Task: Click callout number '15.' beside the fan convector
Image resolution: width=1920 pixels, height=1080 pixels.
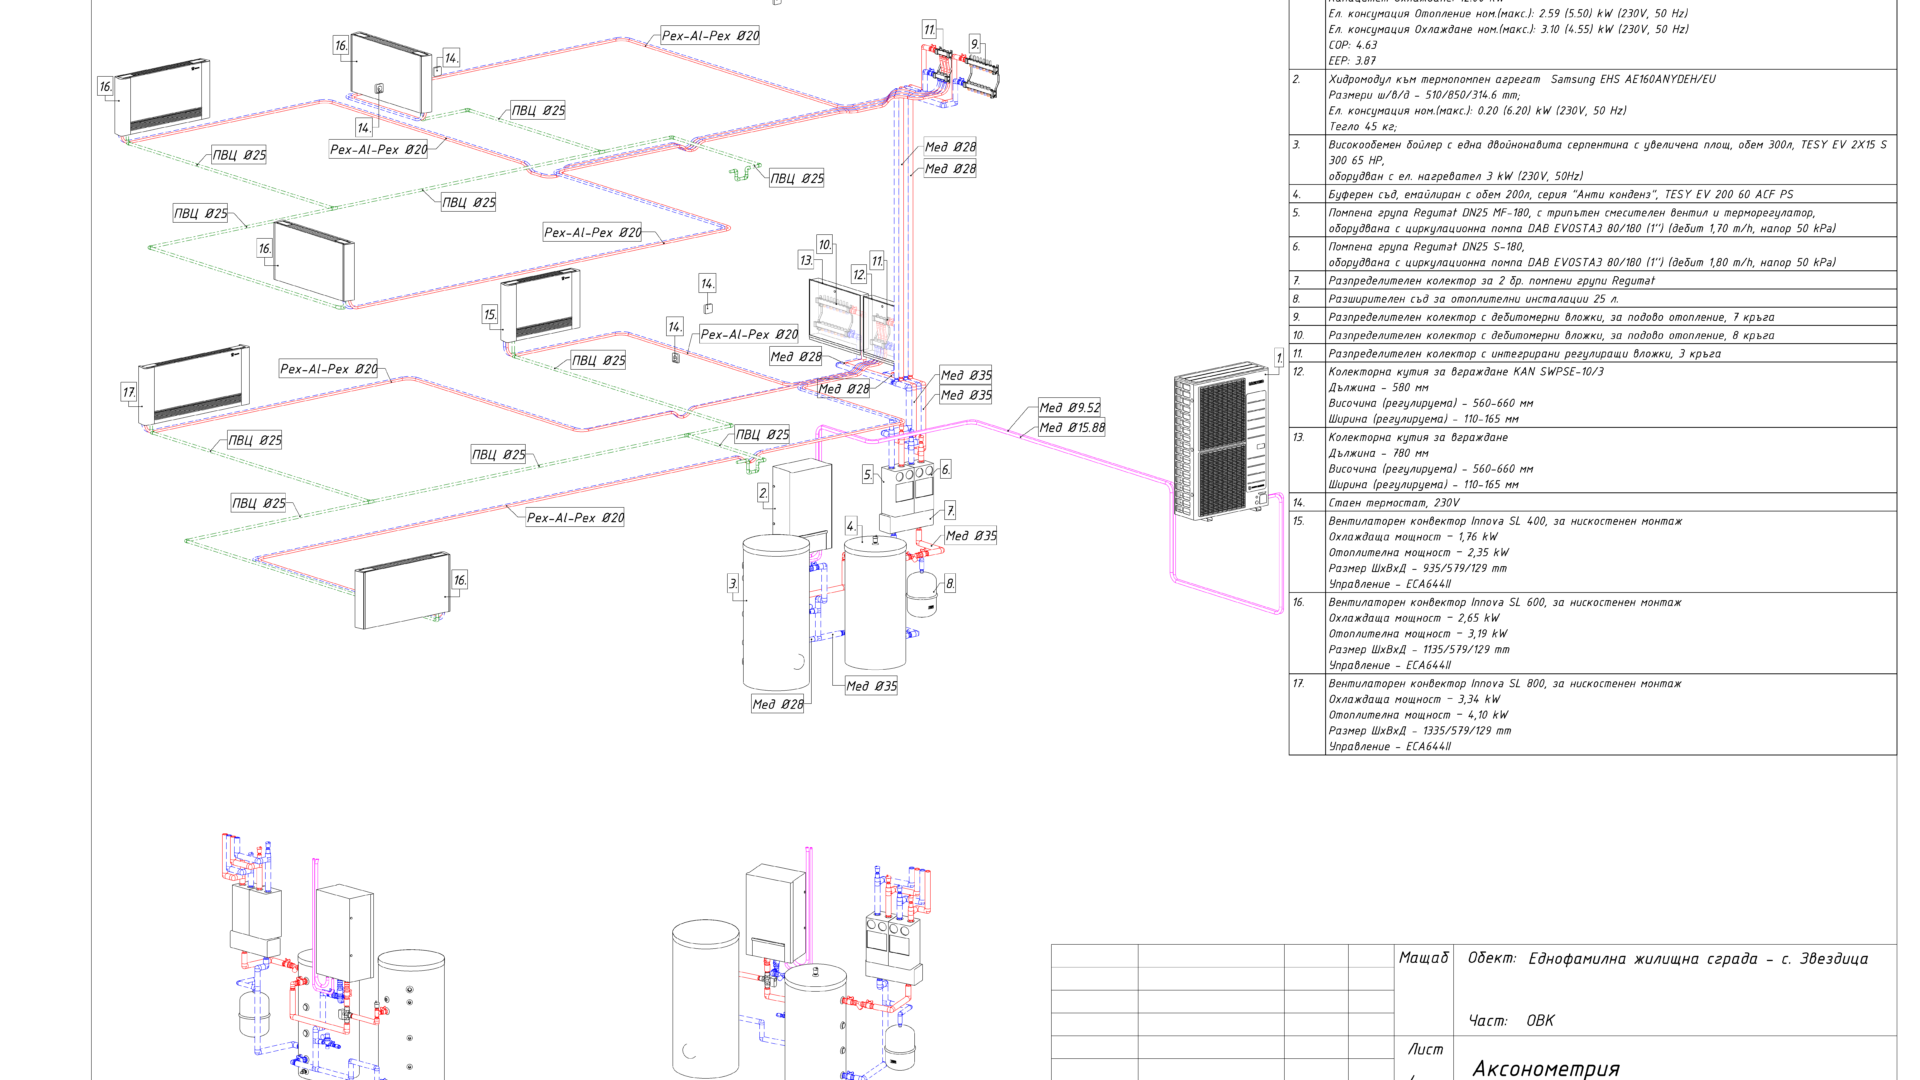Action: [490, 314]
